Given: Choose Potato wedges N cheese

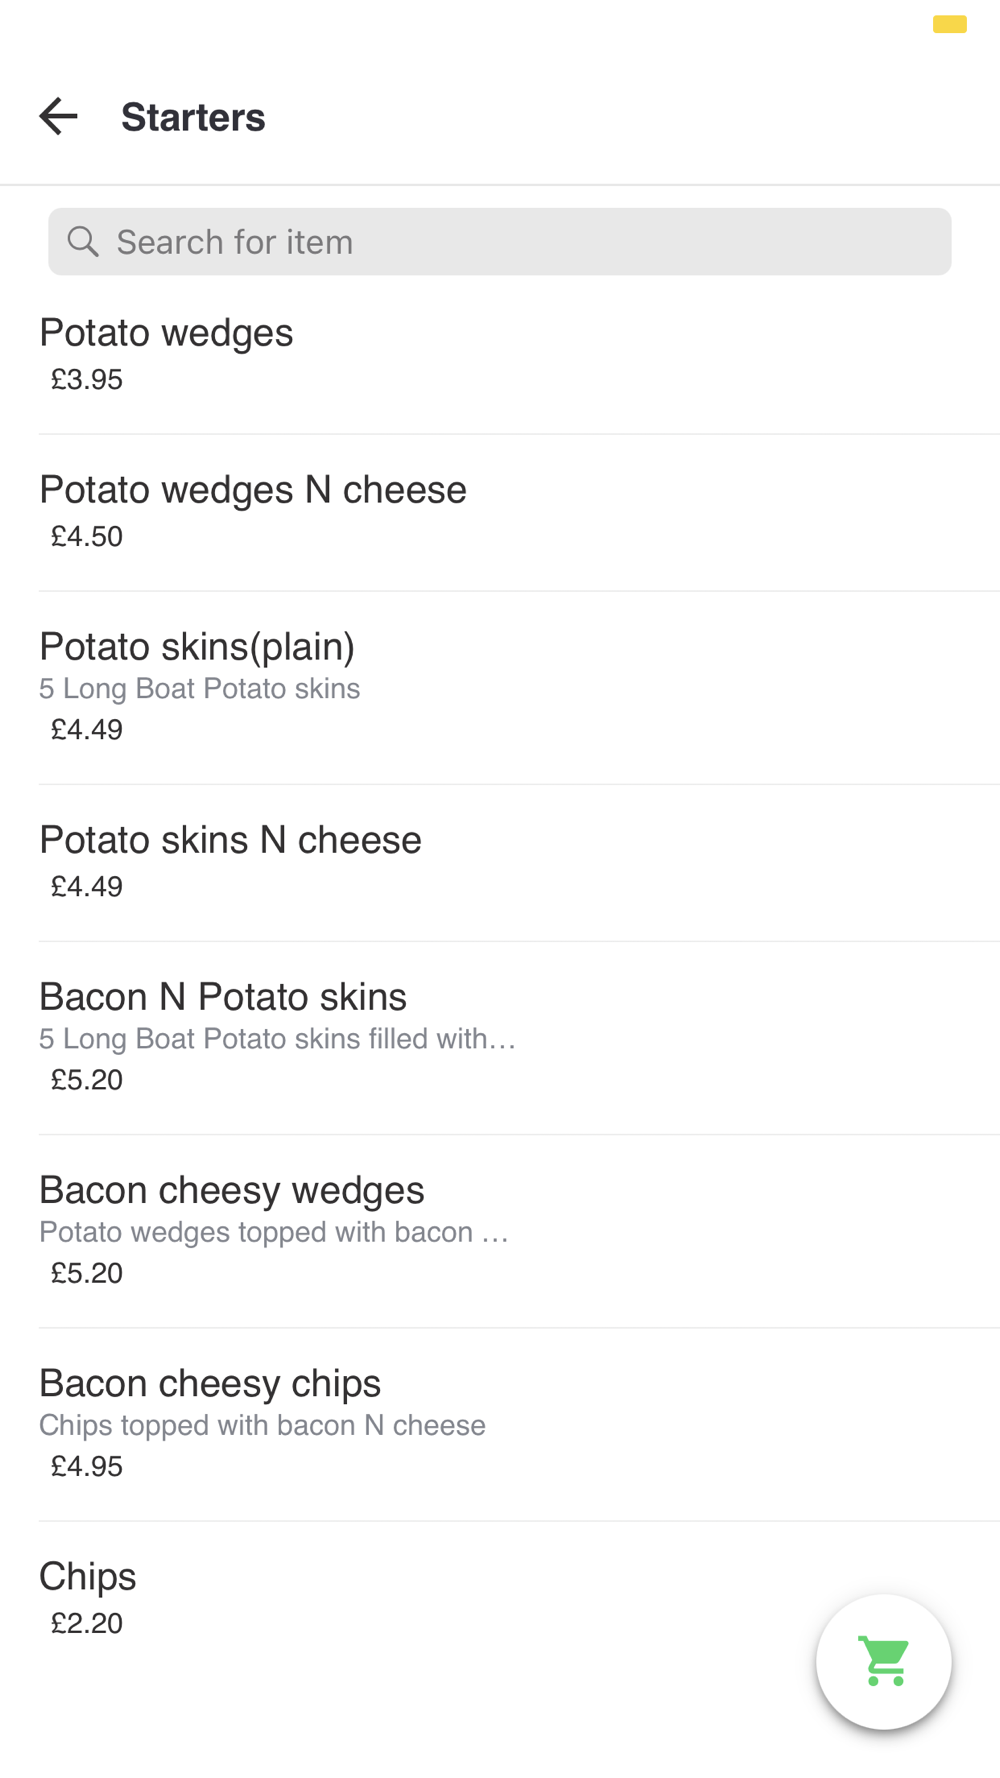Looking at the screenshot, I should (x=253, y=490).
